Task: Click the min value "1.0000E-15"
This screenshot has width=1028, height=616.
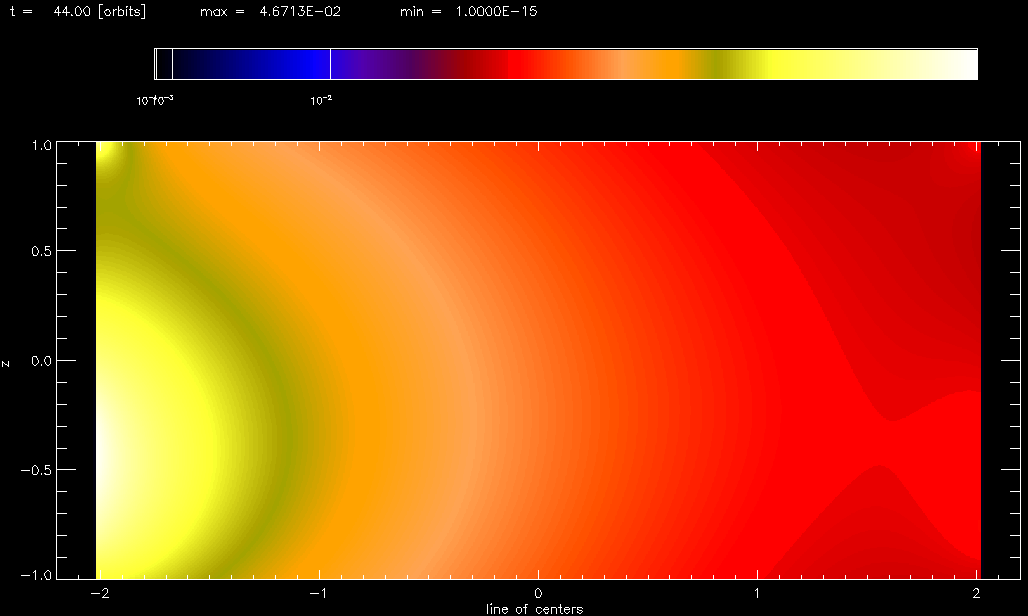Action: point(496,11)
